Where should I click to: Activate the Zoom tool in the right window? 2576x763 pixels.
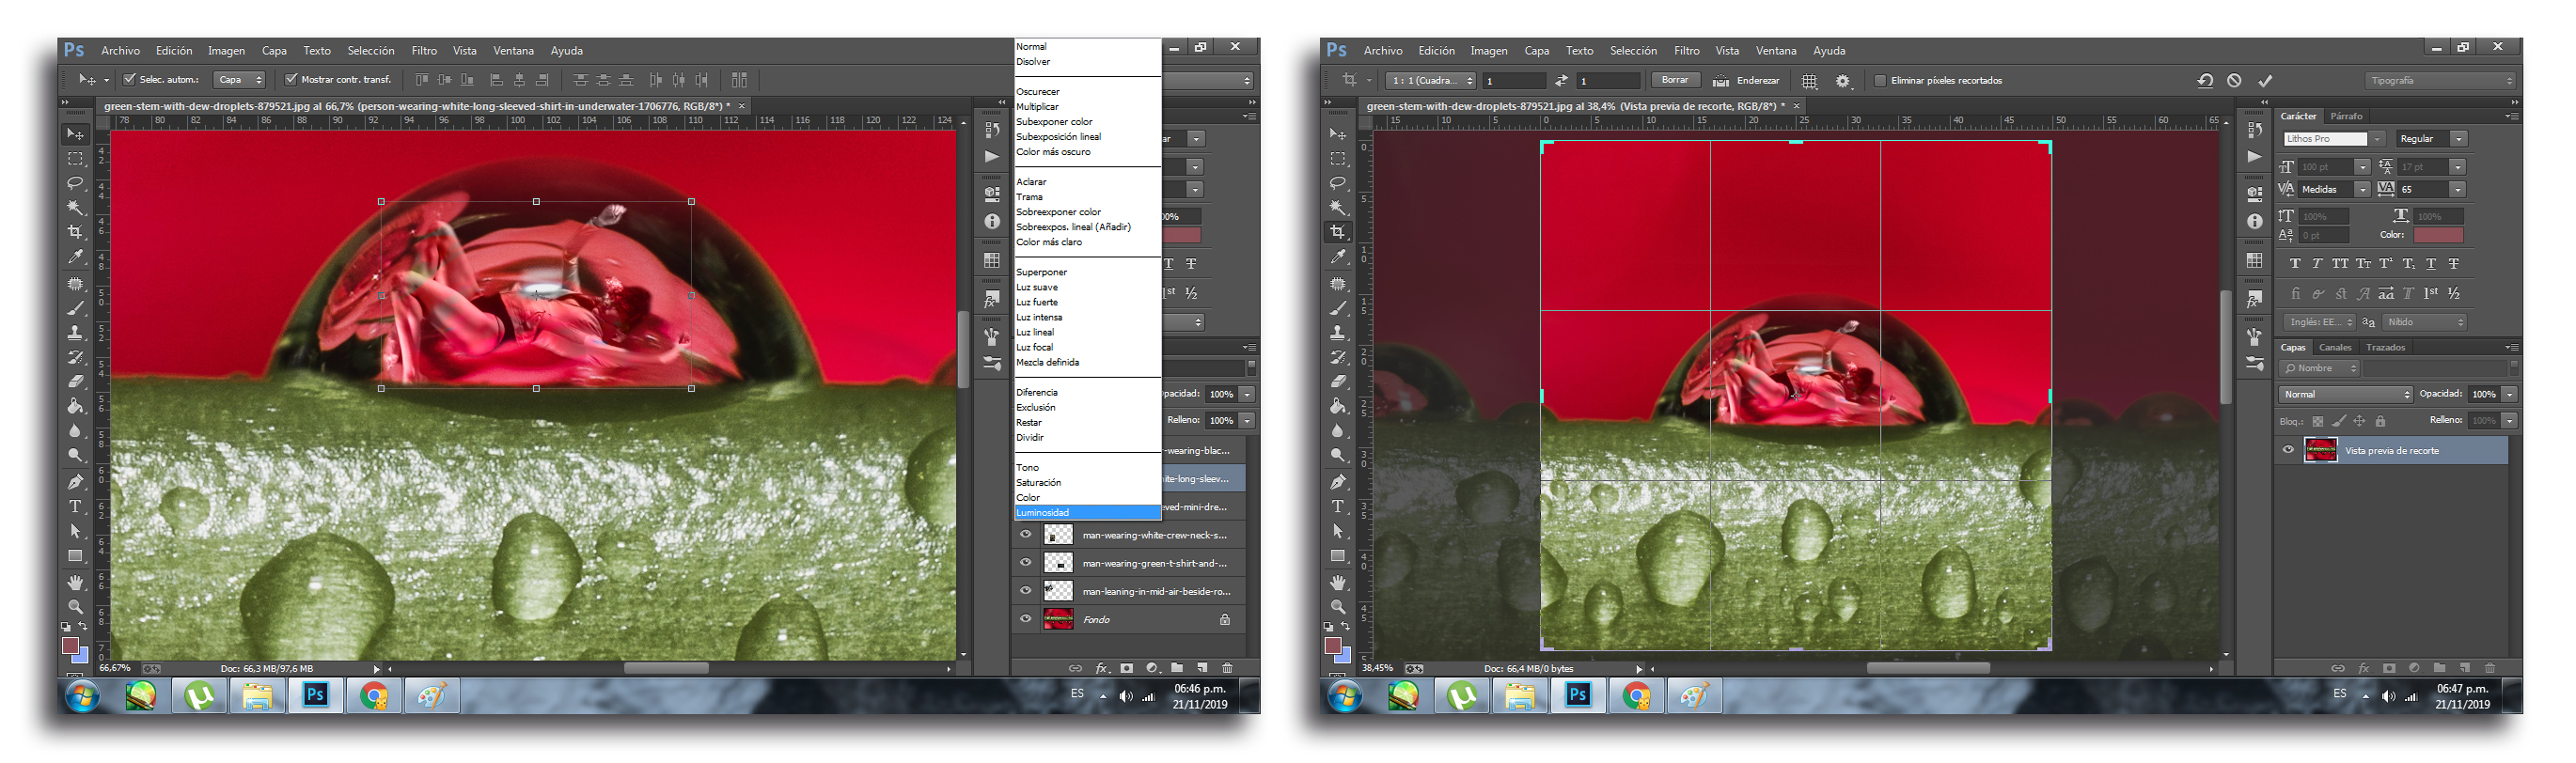point(1338,607)
